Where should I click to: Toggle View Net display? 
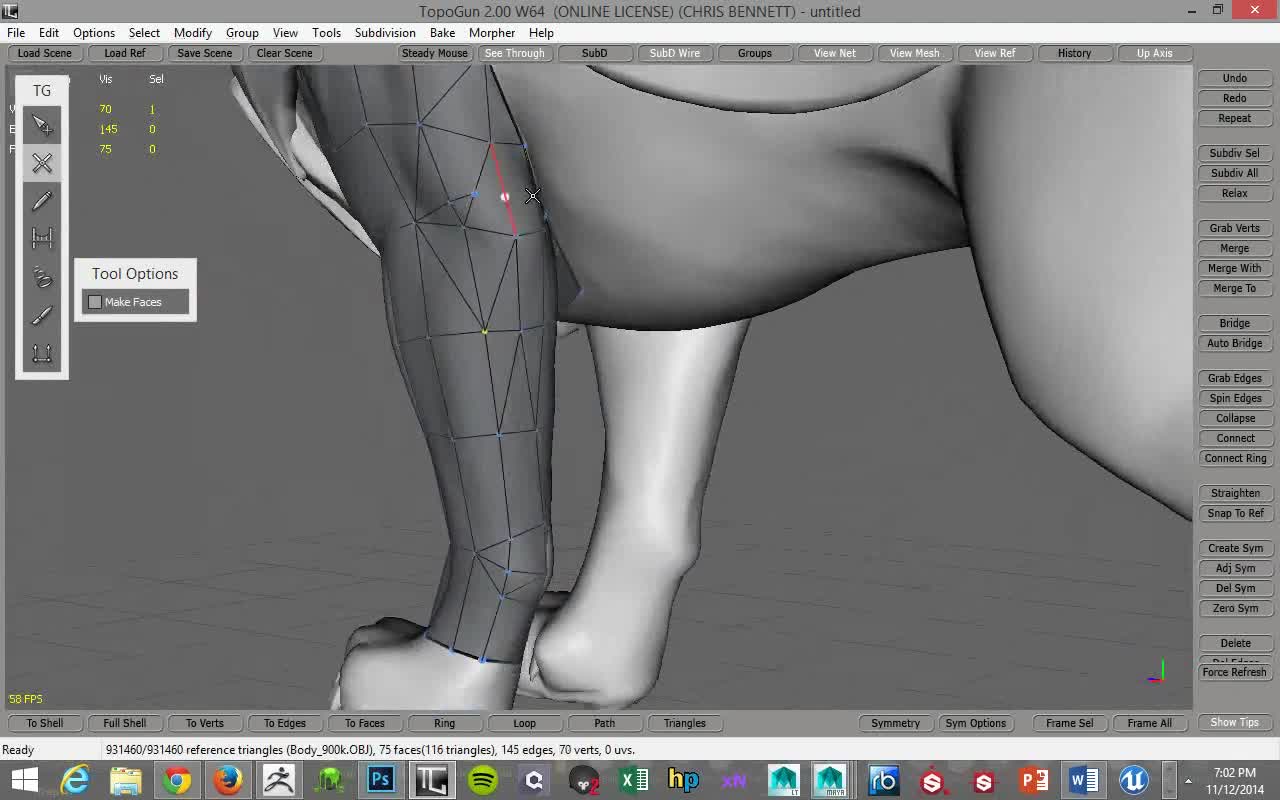click(835, 53)
